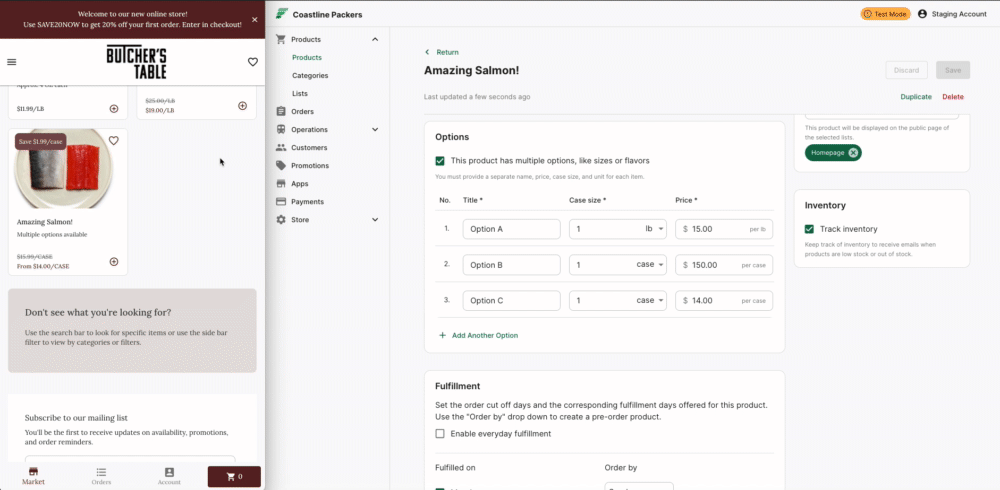Go to the Orders tab in bottom bar
1000x490 pixels.
[101, 475]
